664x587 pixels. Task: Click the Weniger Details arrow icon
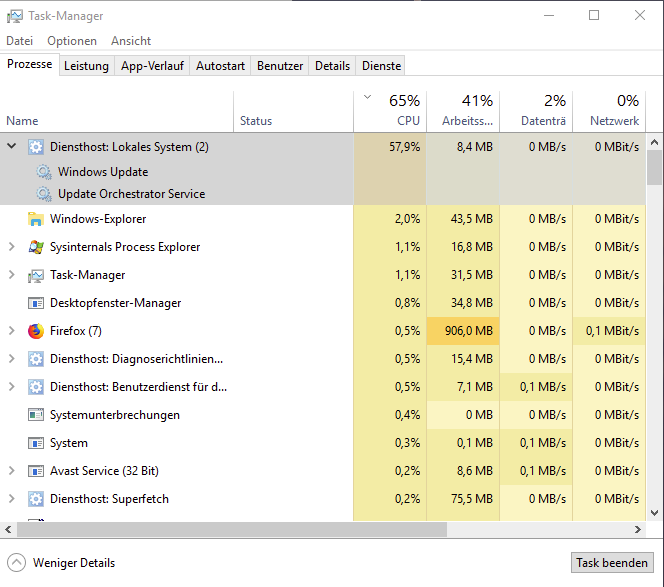[x=16, y=563]
